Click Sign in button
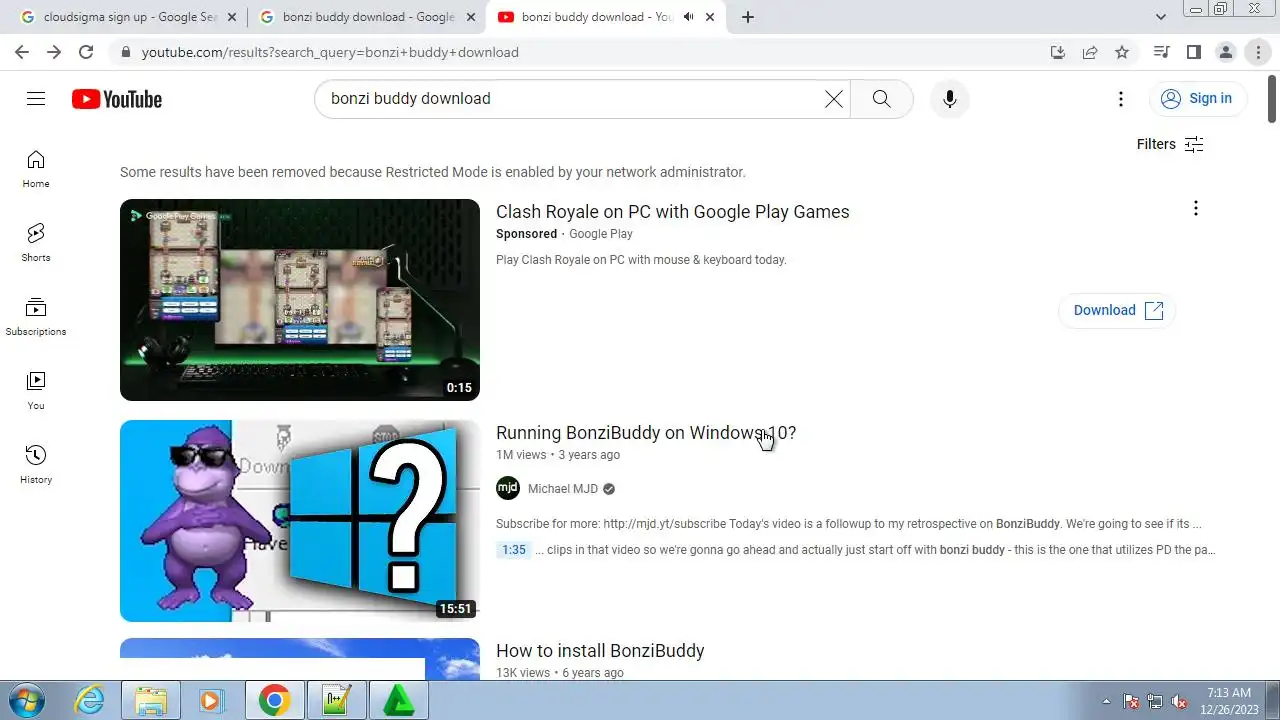Screen dimensions: 1280x720 click(x=1197, y=98)
